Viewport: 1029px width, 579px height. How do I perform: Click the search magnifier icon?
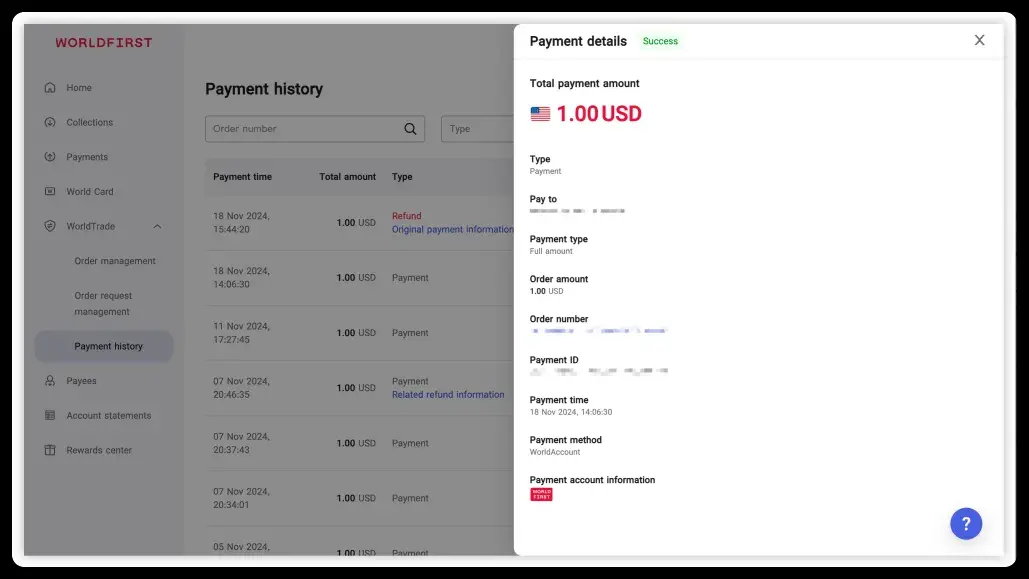pyautogui.click(x=410, y=129)
